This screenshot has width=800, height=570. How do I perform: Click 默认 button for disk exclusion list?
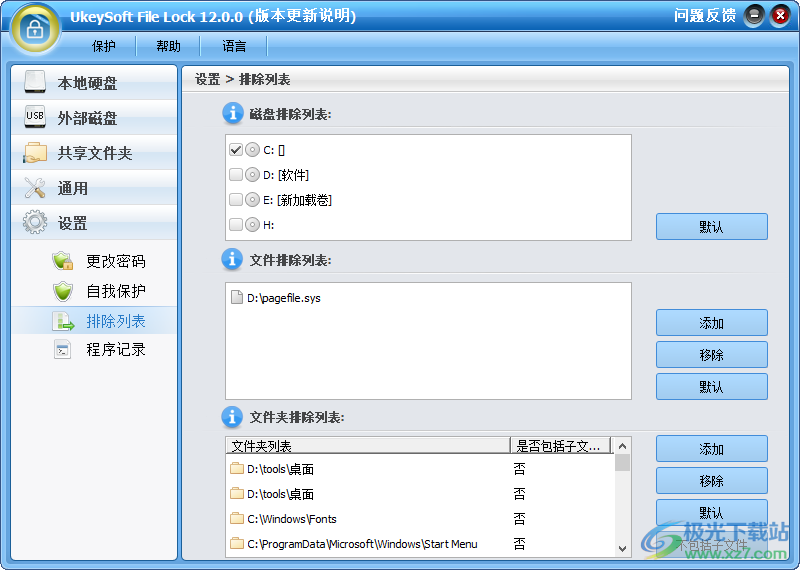click(712, 227)
